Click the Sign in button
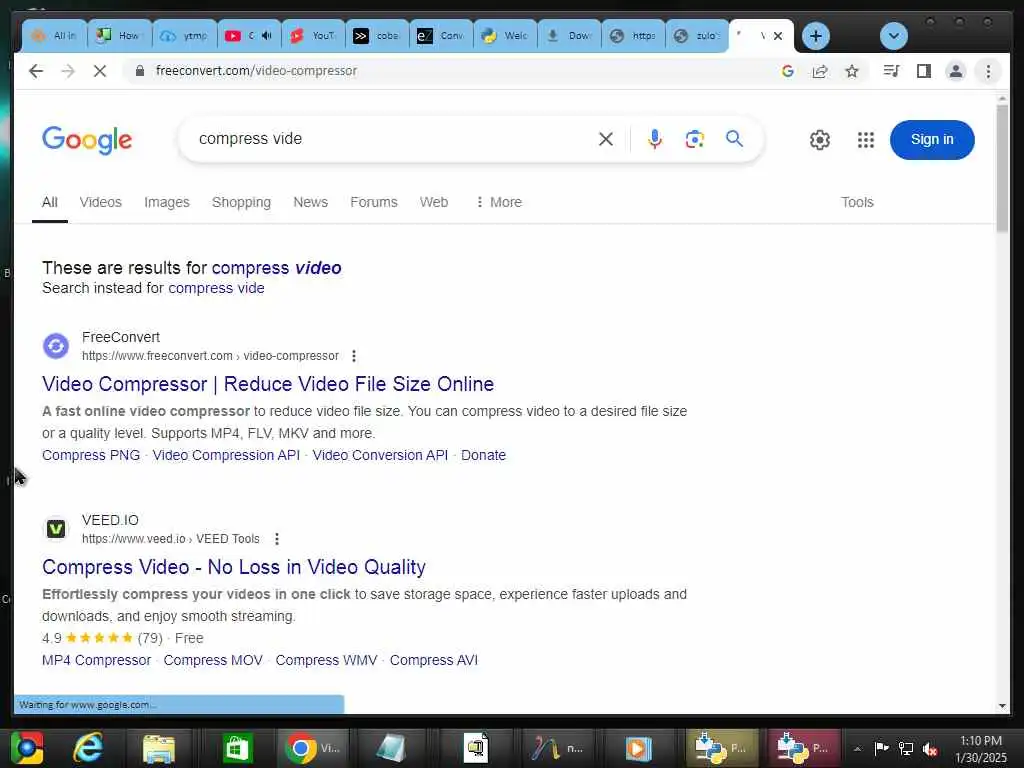 coord(932,140)
